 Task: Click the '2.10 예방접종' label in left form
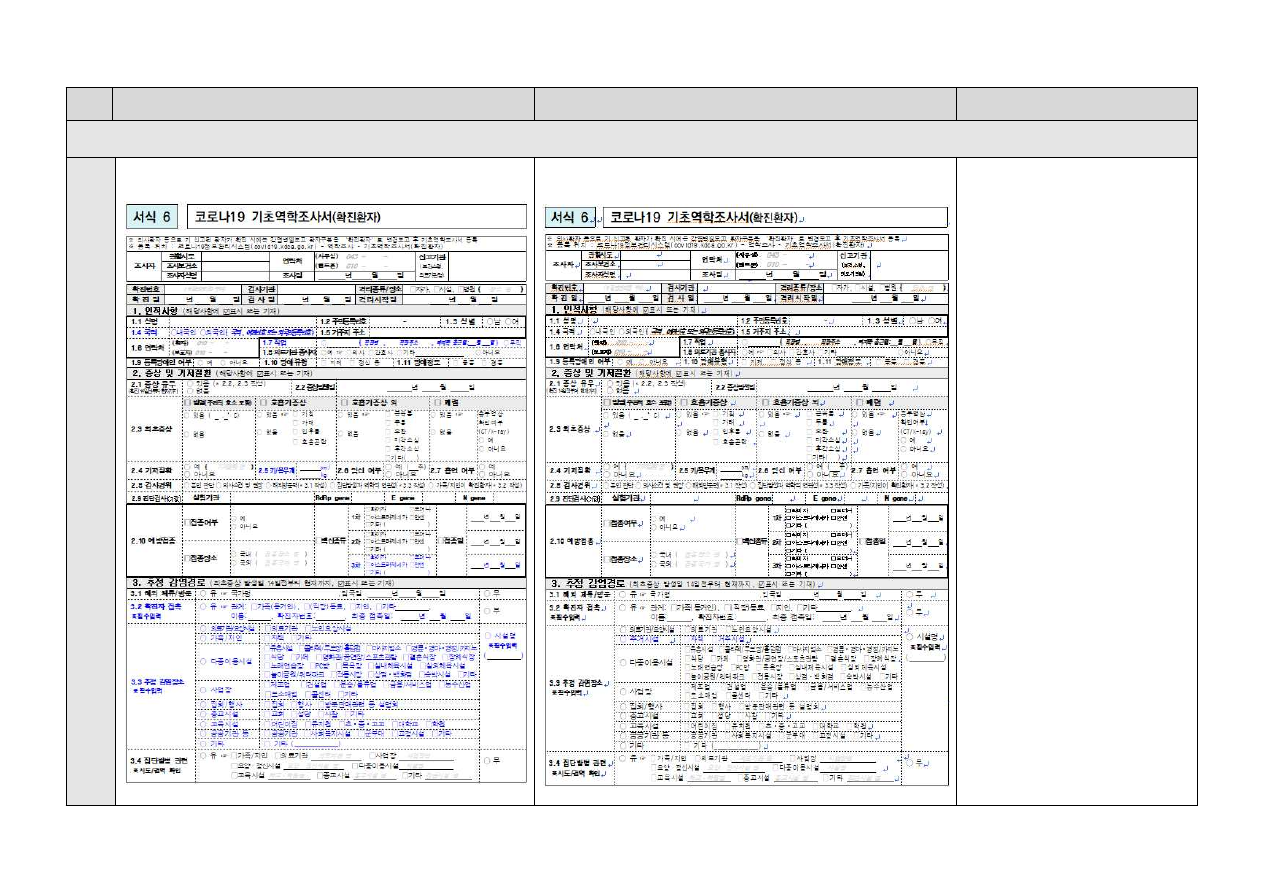click(x=155, y=541)
